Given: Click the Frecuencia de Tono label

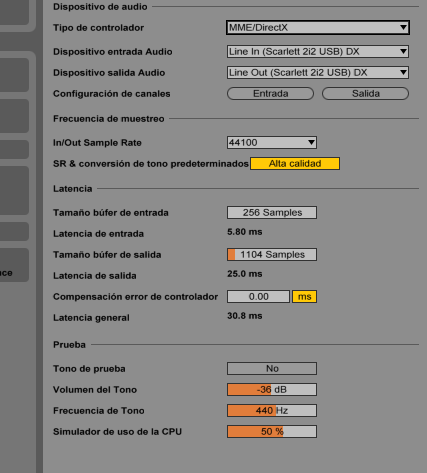Looking at the screenshot, I should click(99, 411).
